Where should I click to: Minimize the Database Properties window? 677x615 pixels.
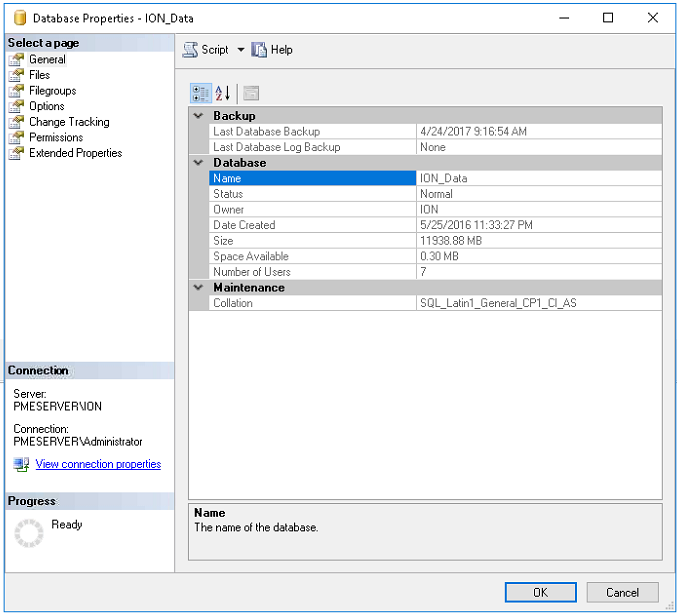(x=564, y=18)
